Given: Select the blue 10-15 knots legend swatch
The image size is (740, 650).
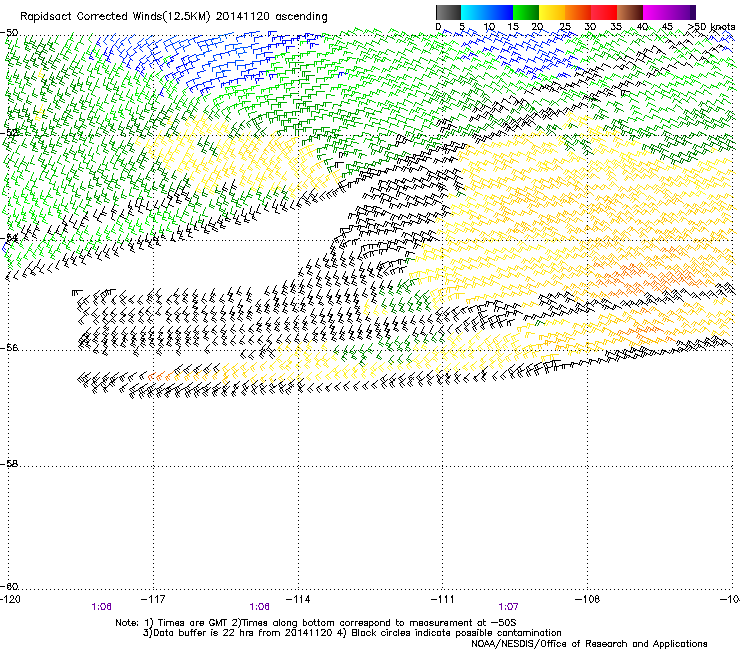Looking at the screenshot, I should pyautogui.click(x=499, y=12).
